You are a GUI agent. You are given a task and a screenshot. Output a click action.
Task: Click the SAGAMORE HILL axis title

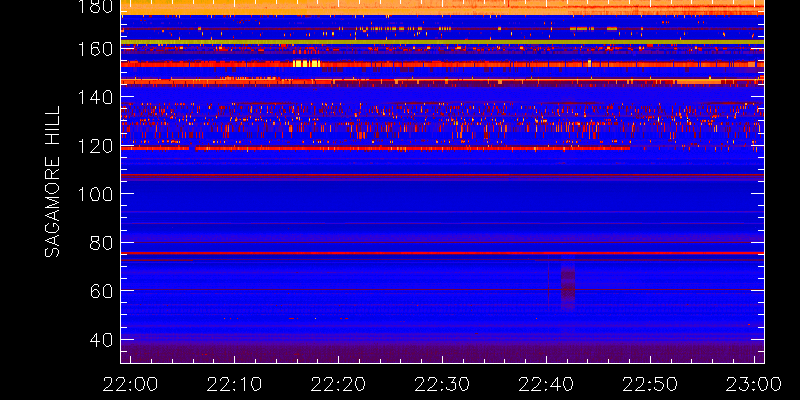[x=53, y=182]
